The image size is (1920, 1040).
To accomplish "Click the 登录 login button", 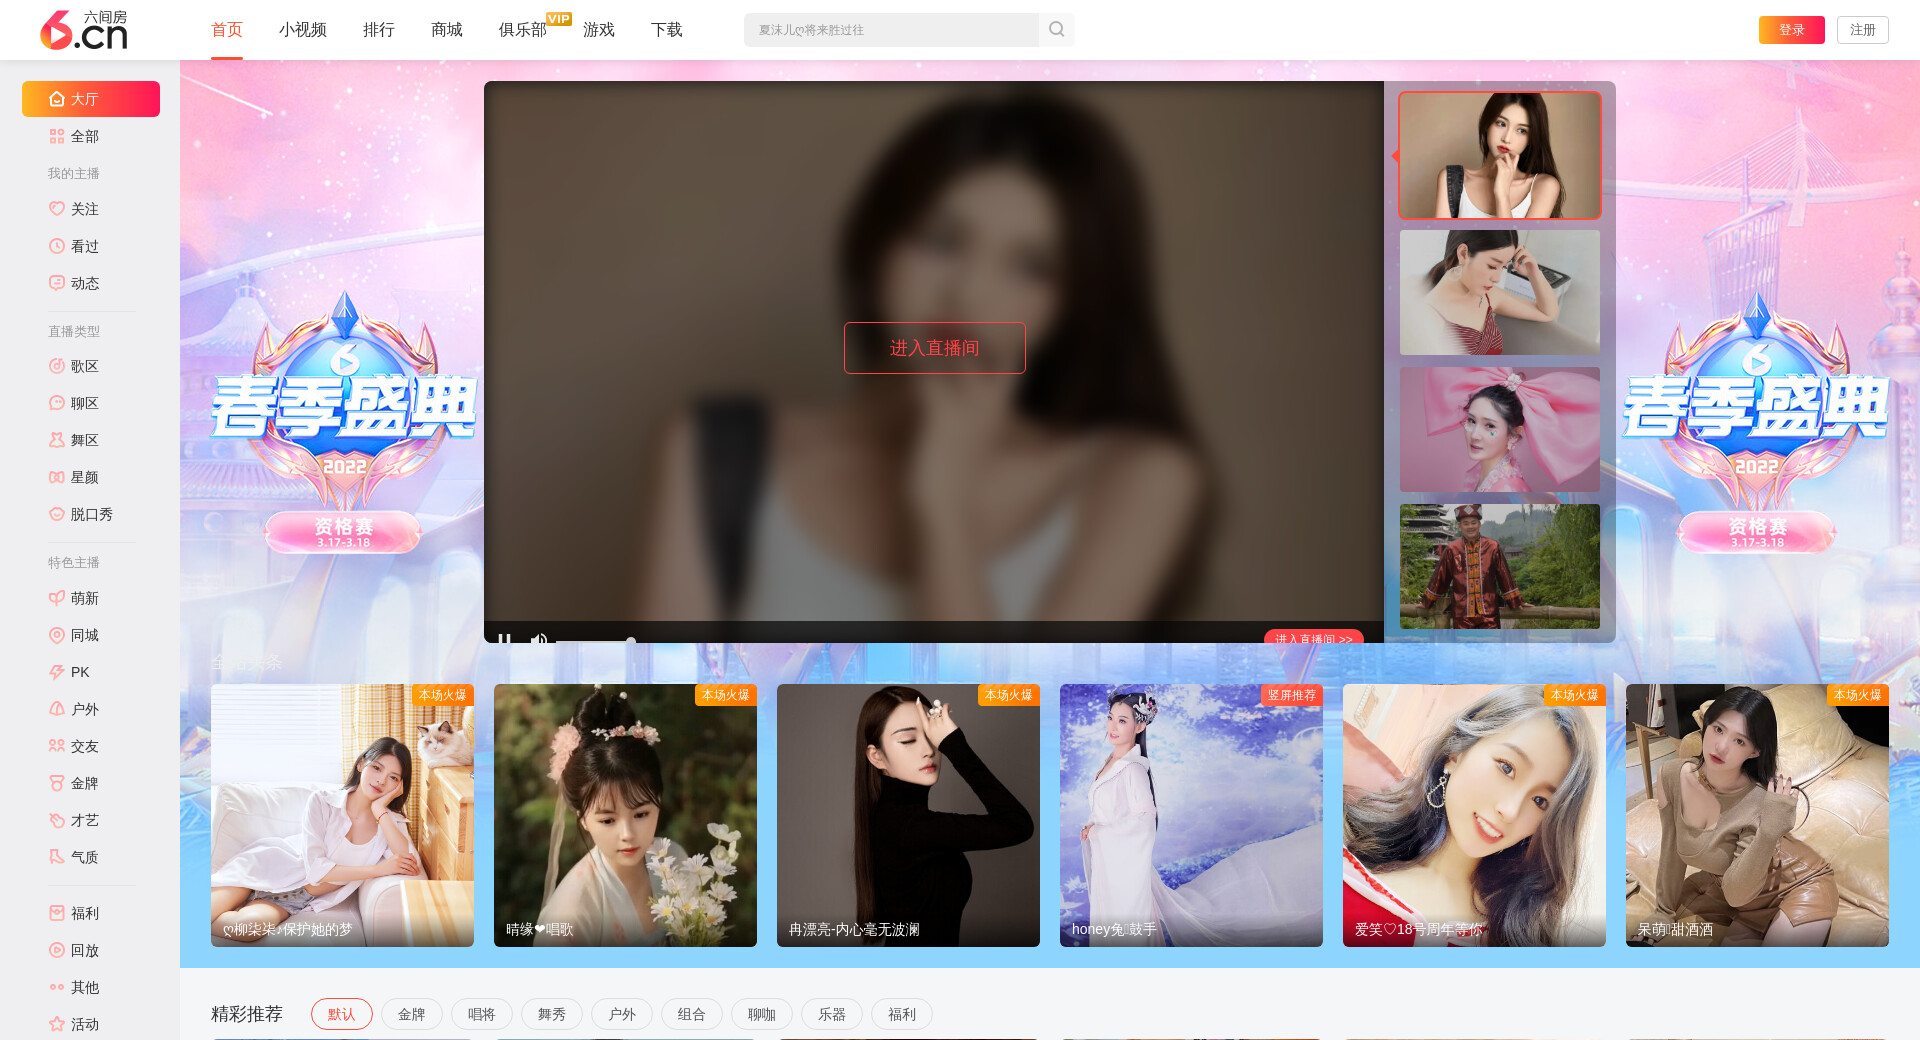I will click(1791, 30).
